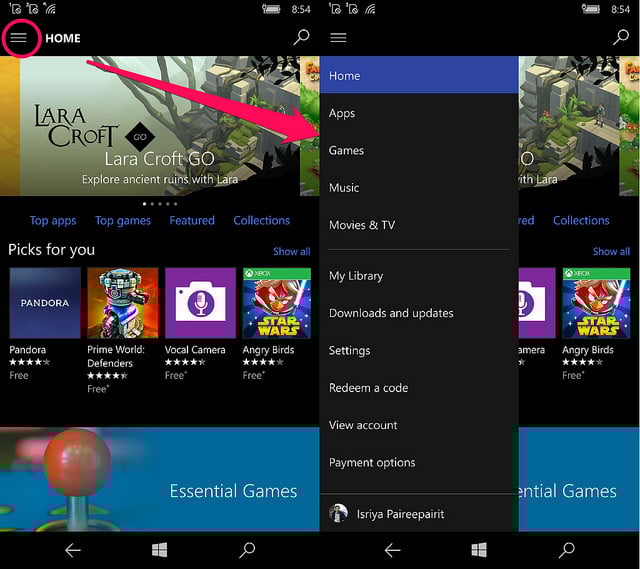Tap bottom search key on right phone

coord(567,550)
